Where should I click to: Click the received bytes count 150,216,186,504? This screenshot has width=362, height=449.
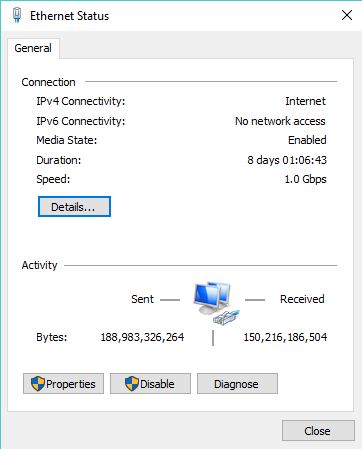coord(285,337)
